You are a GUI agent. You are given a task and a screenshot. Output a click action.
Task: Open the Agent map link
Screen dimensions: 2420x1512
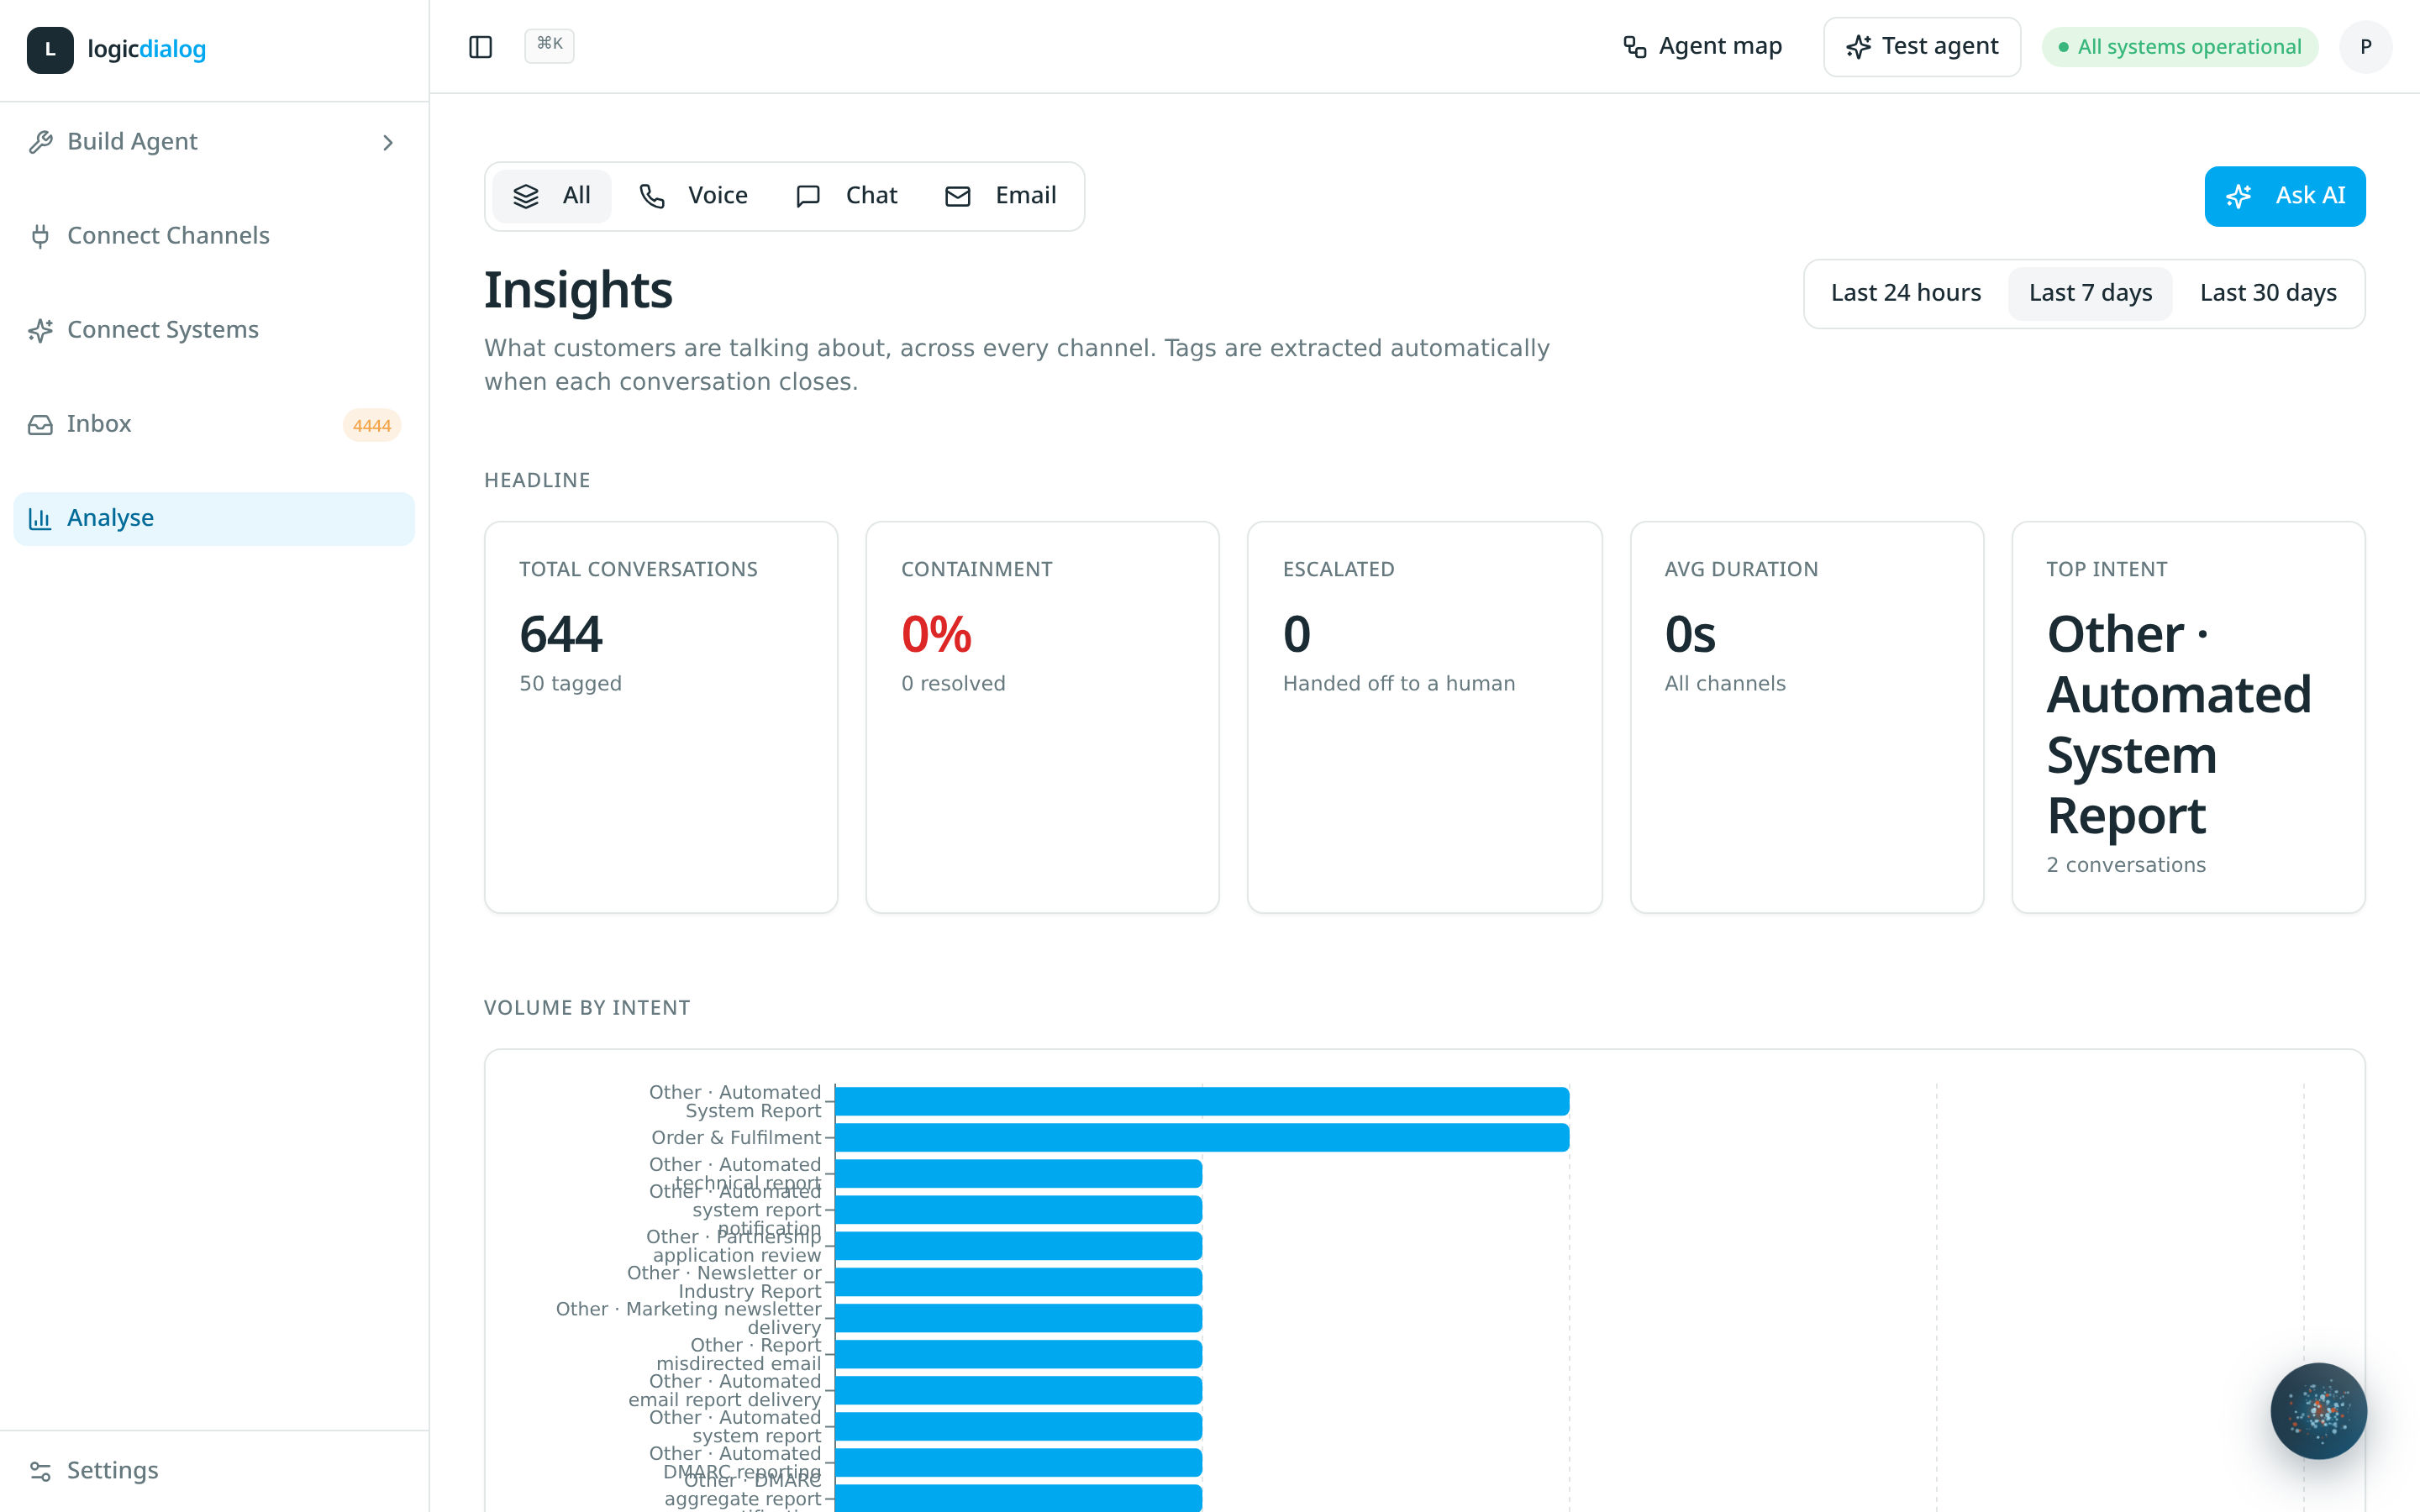coord(1702,47)
